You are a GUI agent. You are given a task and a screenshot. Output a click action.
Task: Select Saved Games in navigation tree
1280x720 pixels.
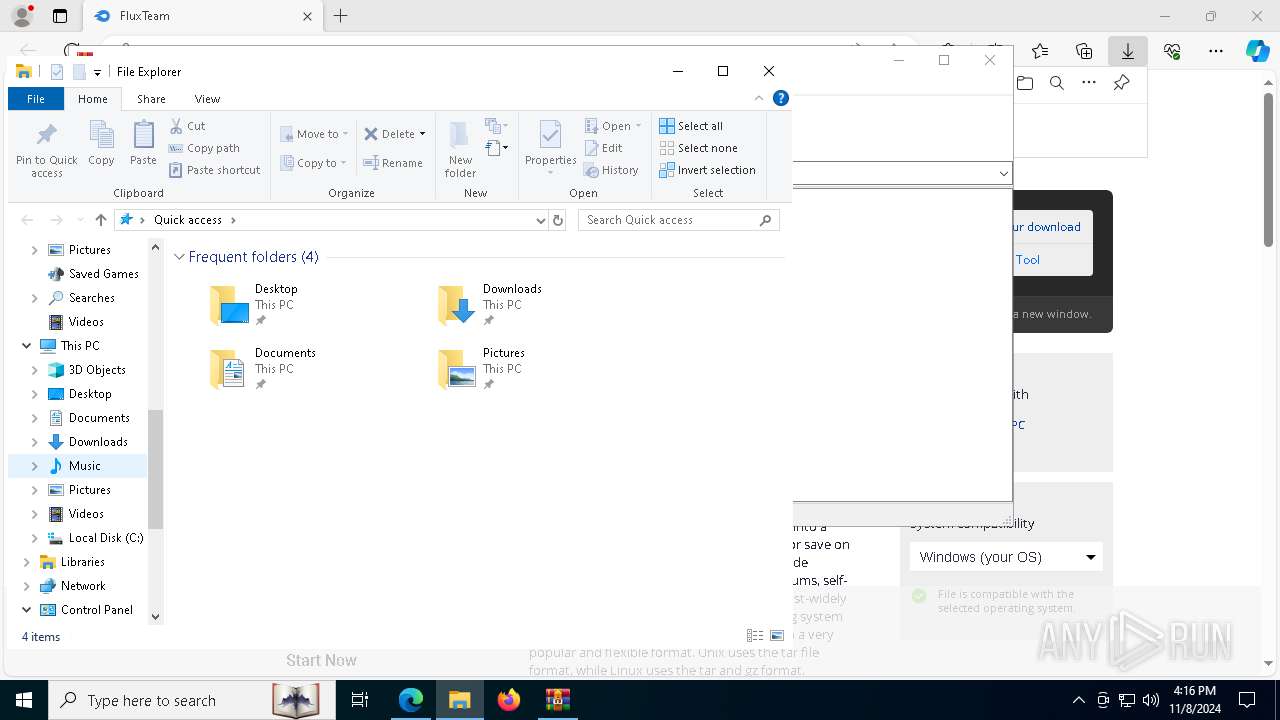pos(103,274)
